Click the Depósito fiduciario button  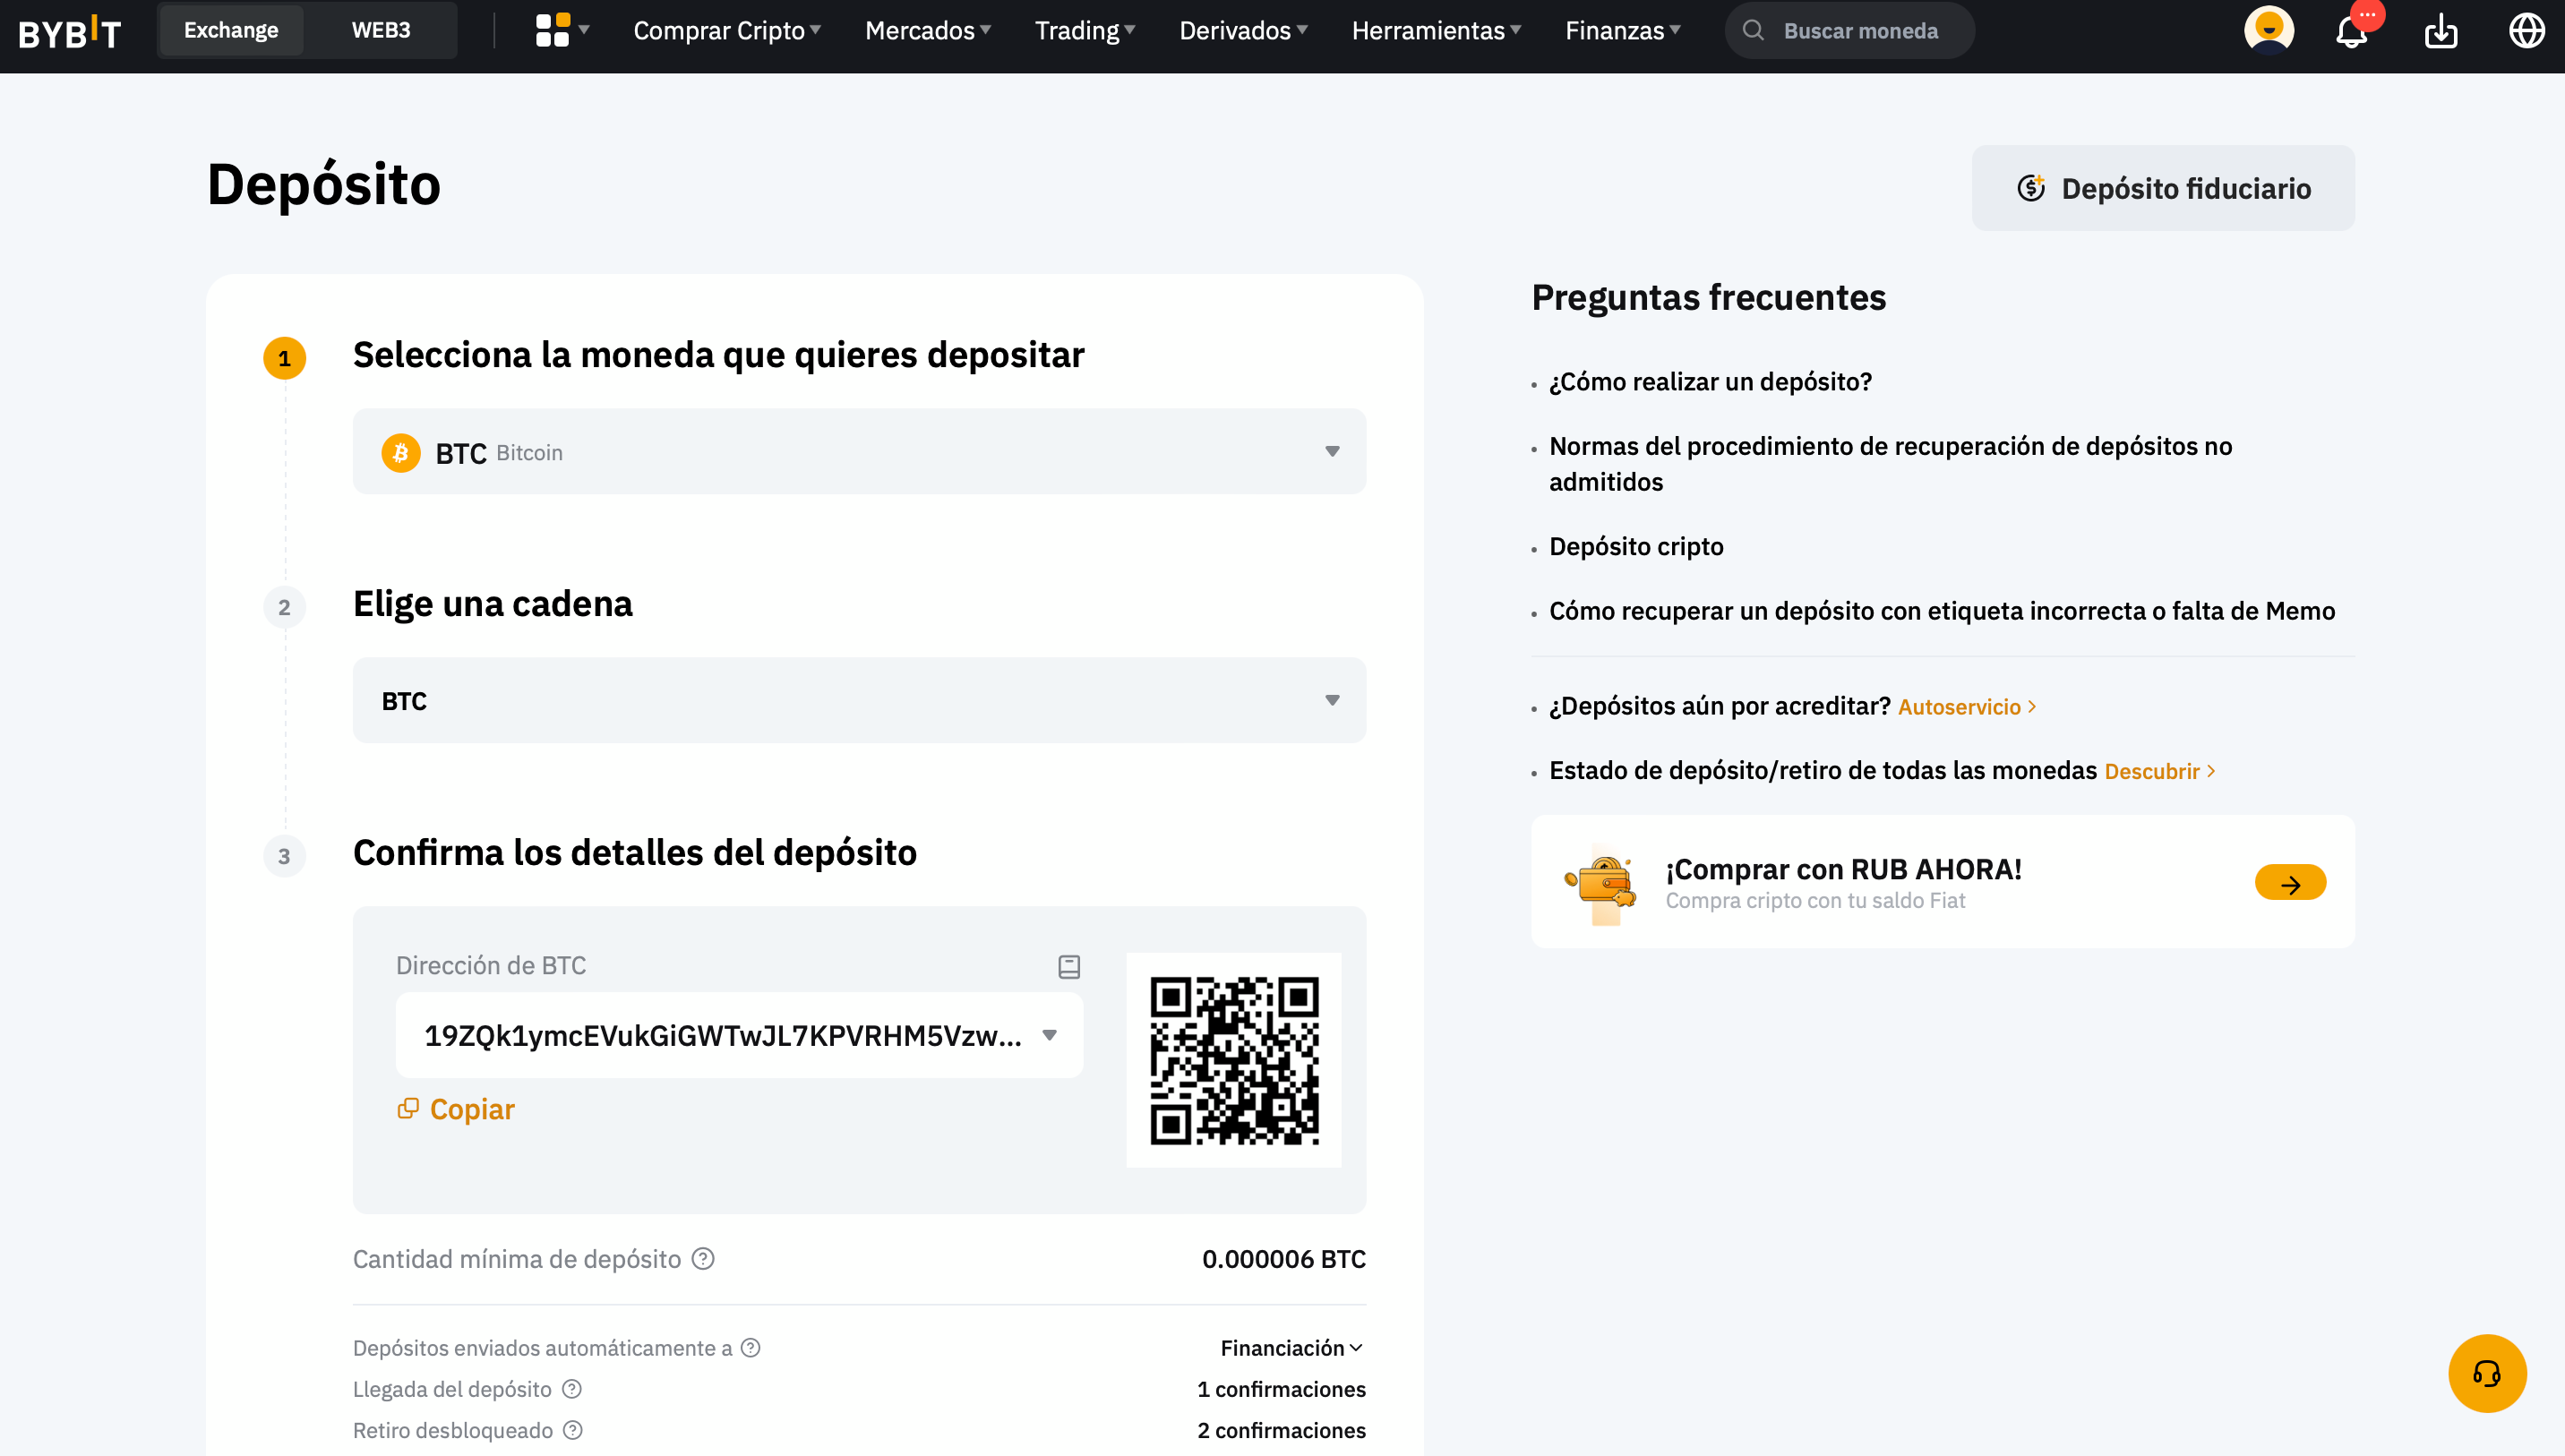2163,188
